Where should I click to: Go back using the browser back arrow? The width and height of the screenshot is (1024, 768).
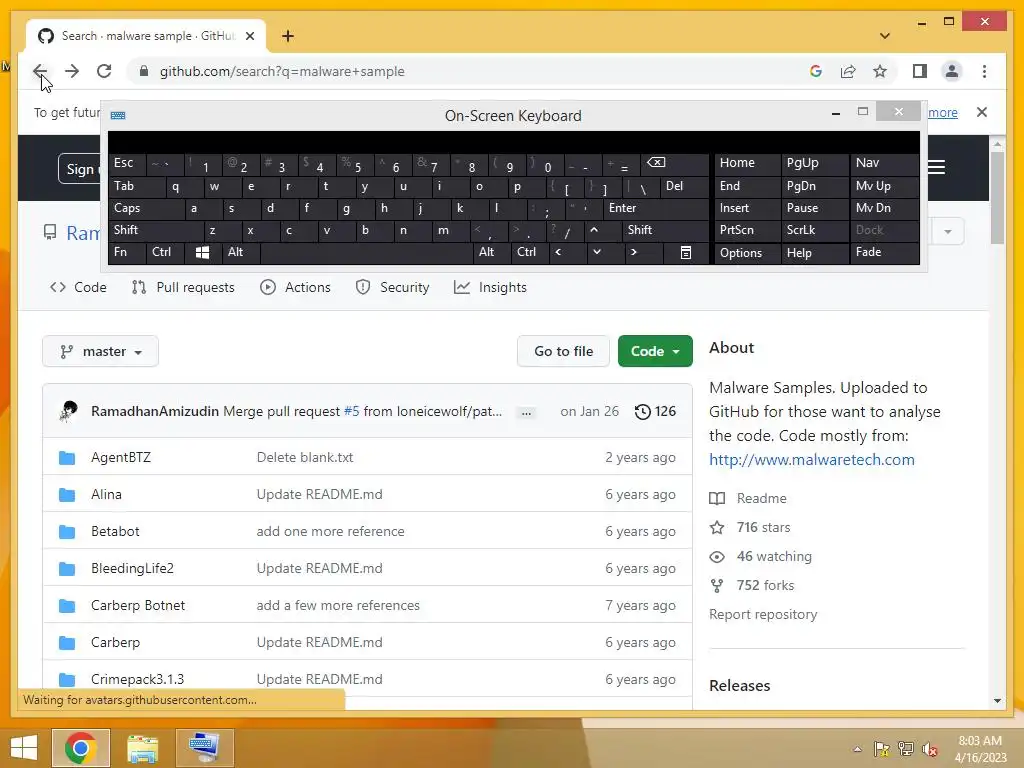(40, 71)
